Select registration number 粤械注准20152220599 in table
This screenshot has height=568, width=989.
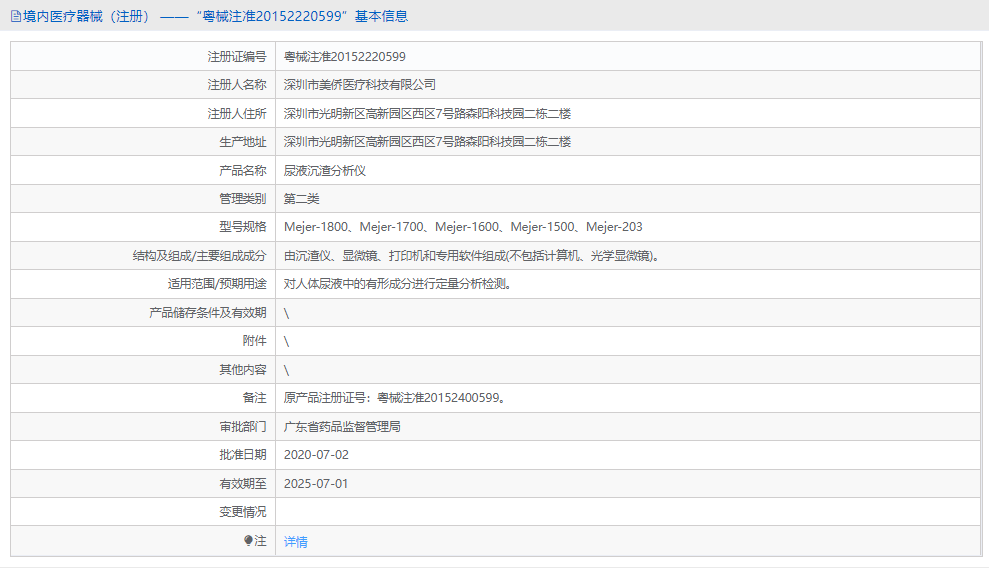click(344, 57)
